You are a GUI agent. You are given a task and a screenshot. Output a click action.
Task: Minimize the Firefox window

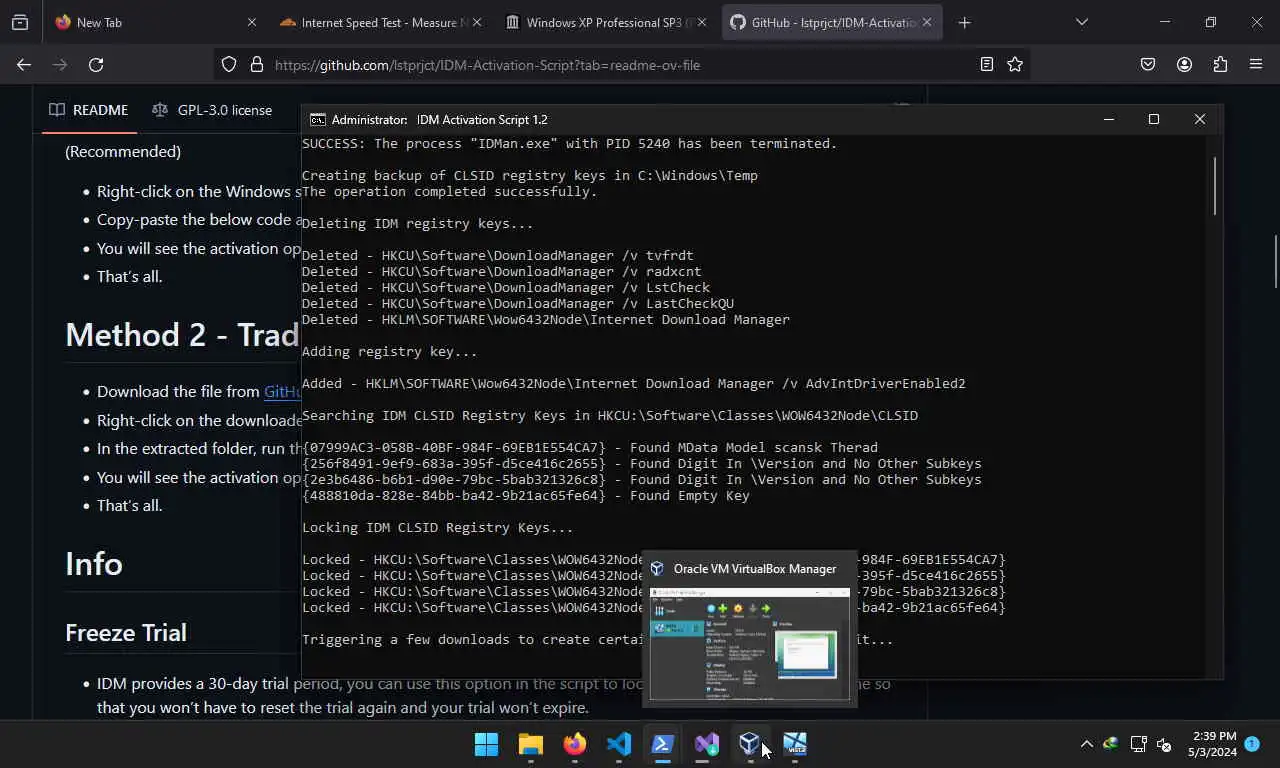click(1165, 22)
